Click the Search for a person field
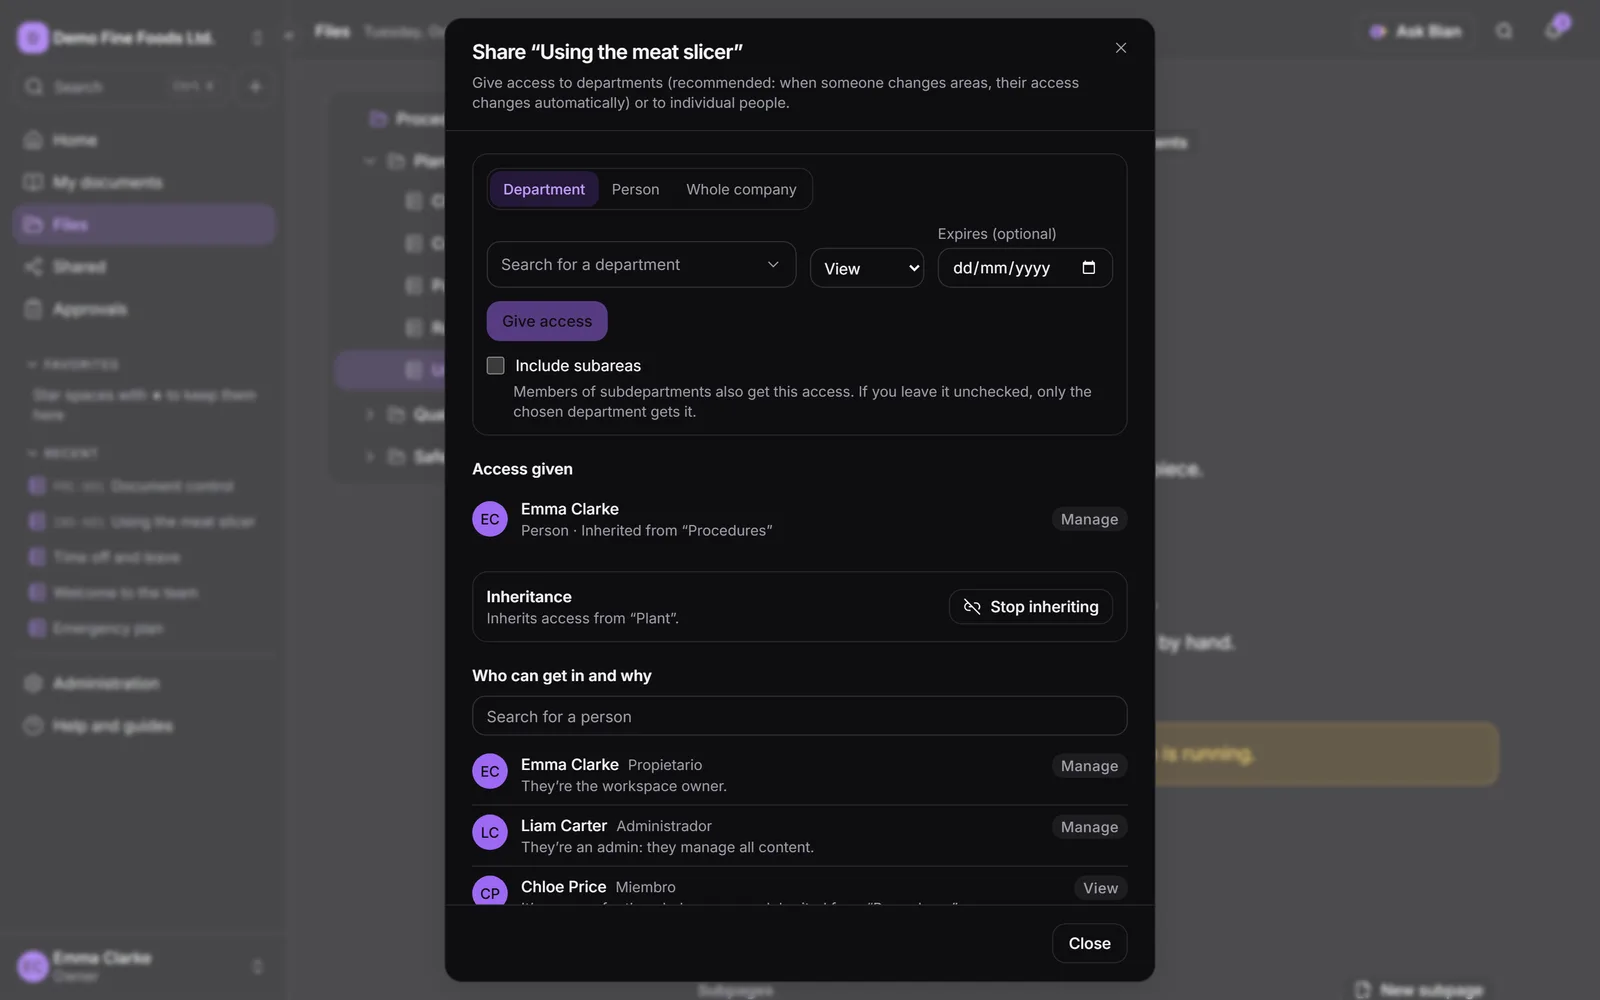 (x=799, y=716)
